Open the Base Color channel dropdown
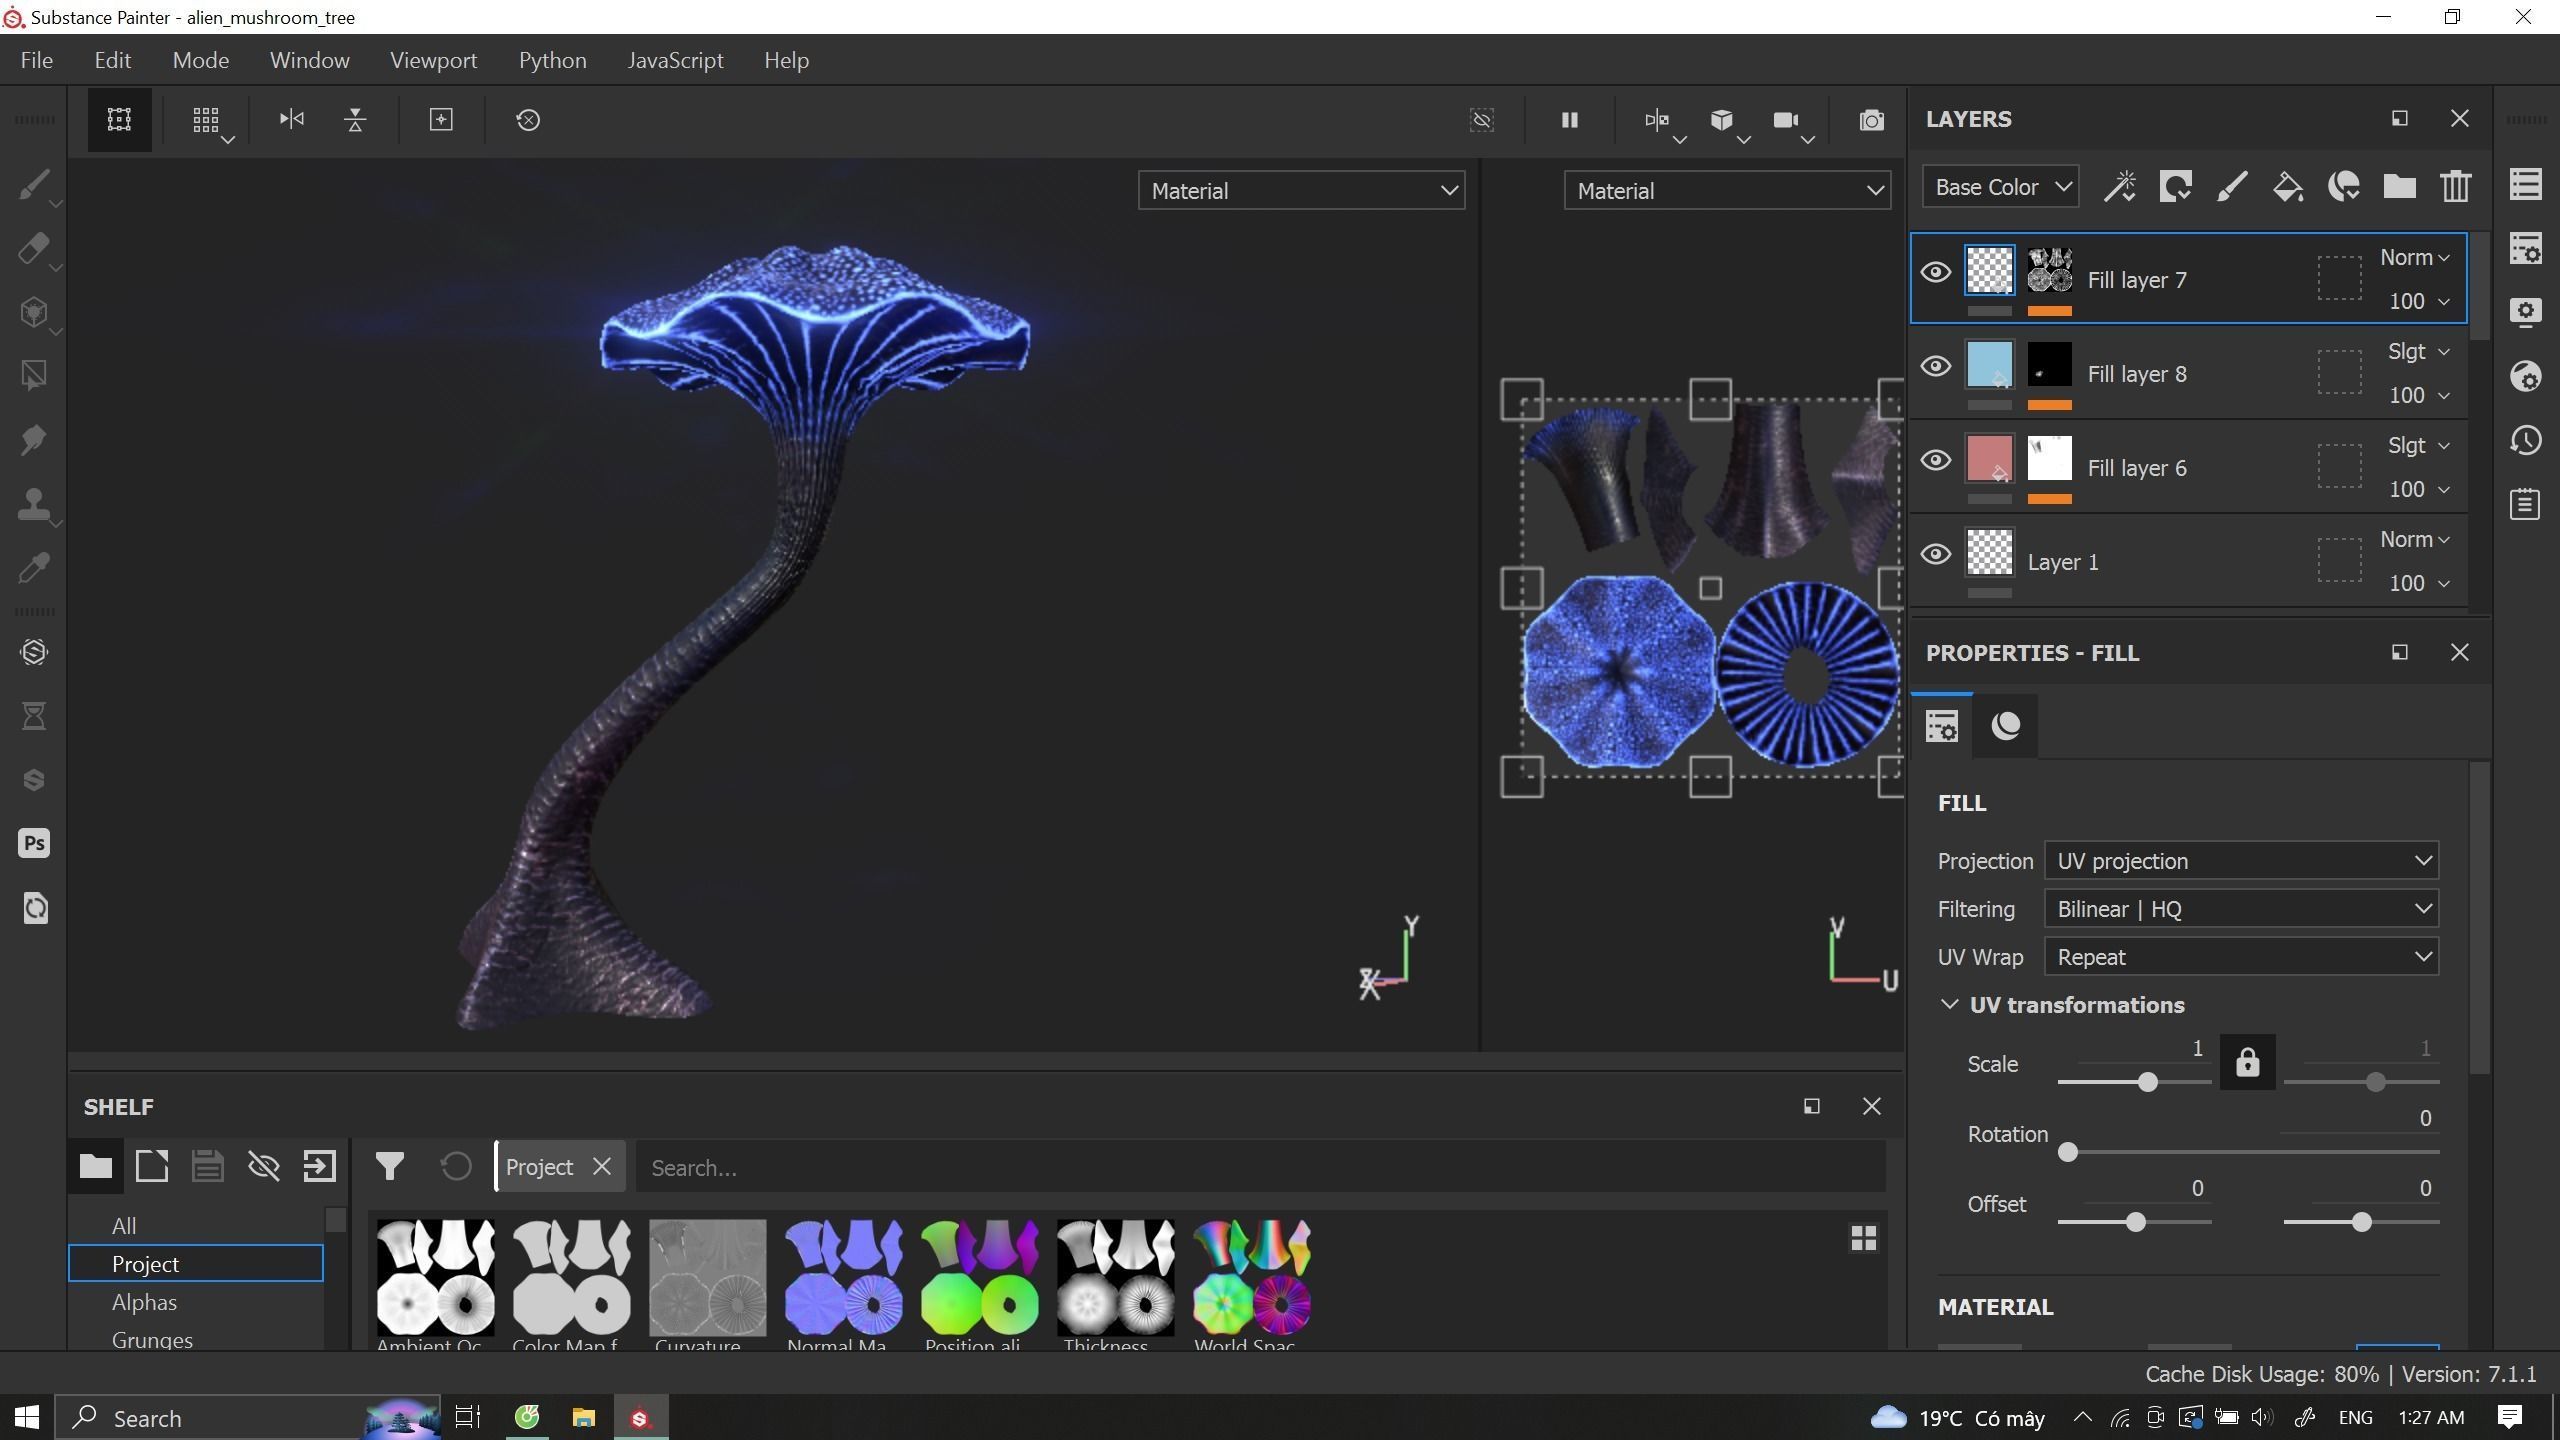This screenshot has height=1440, width=2560. [2000, 187]
